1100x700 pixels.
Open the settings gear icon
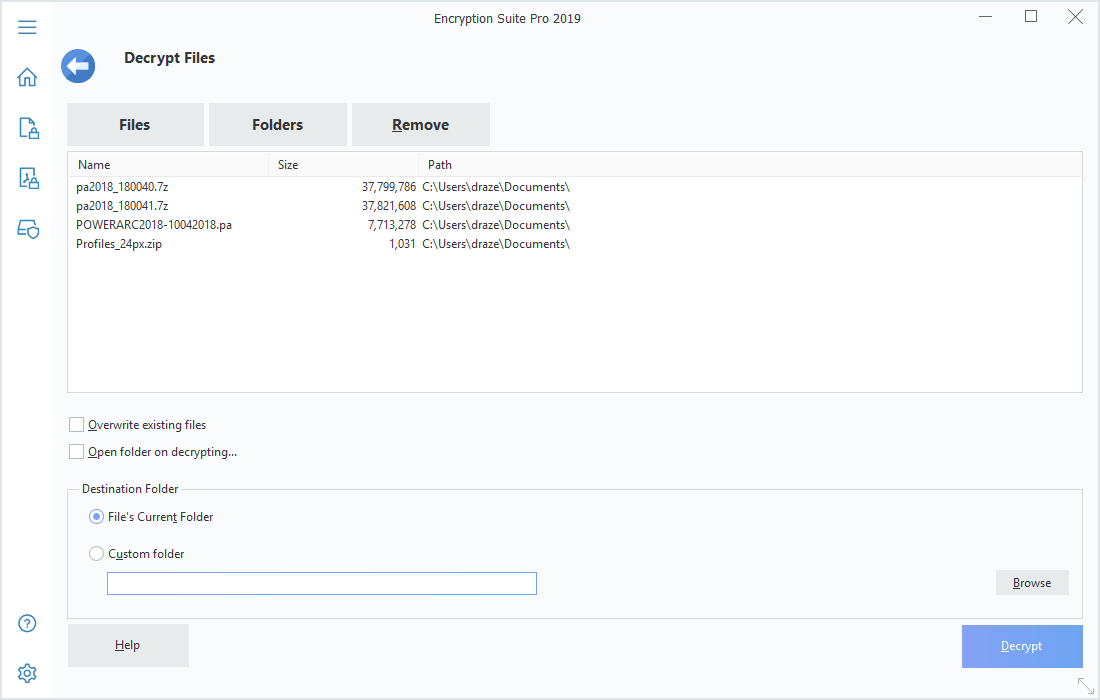[28, 673]
